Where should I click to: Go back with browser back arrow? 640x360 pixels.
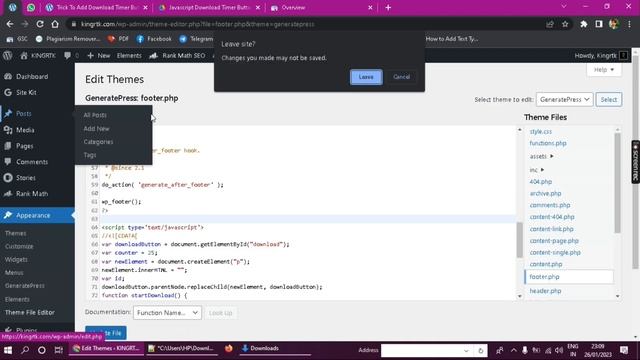[10, 24]
